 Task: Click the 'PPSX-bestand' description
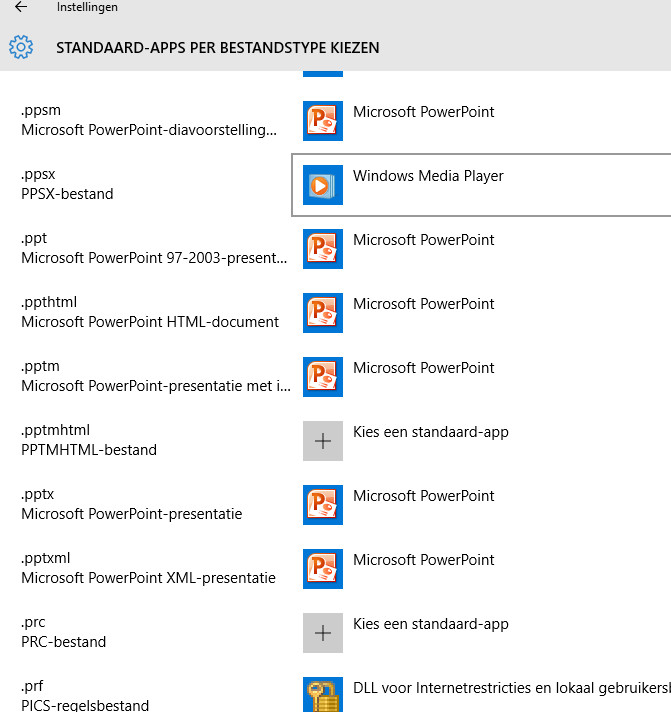click(67, 194)
